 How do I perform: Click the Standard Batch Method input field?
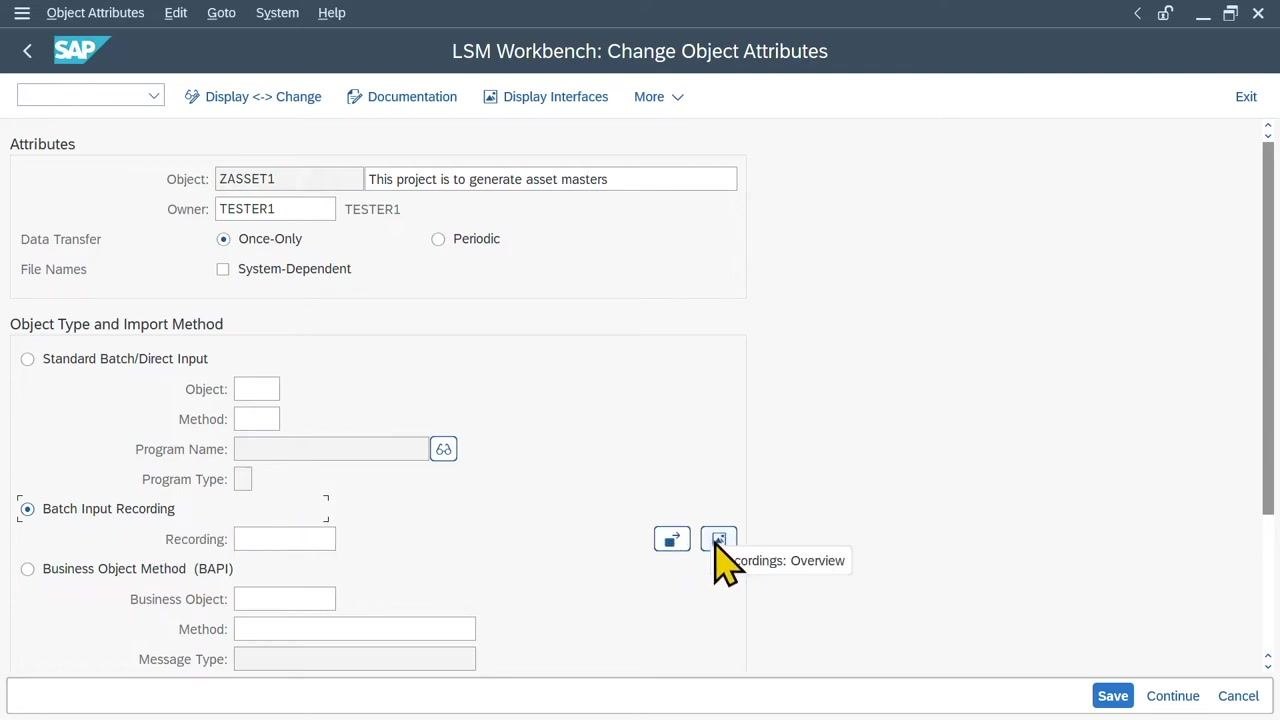[257, 419]
